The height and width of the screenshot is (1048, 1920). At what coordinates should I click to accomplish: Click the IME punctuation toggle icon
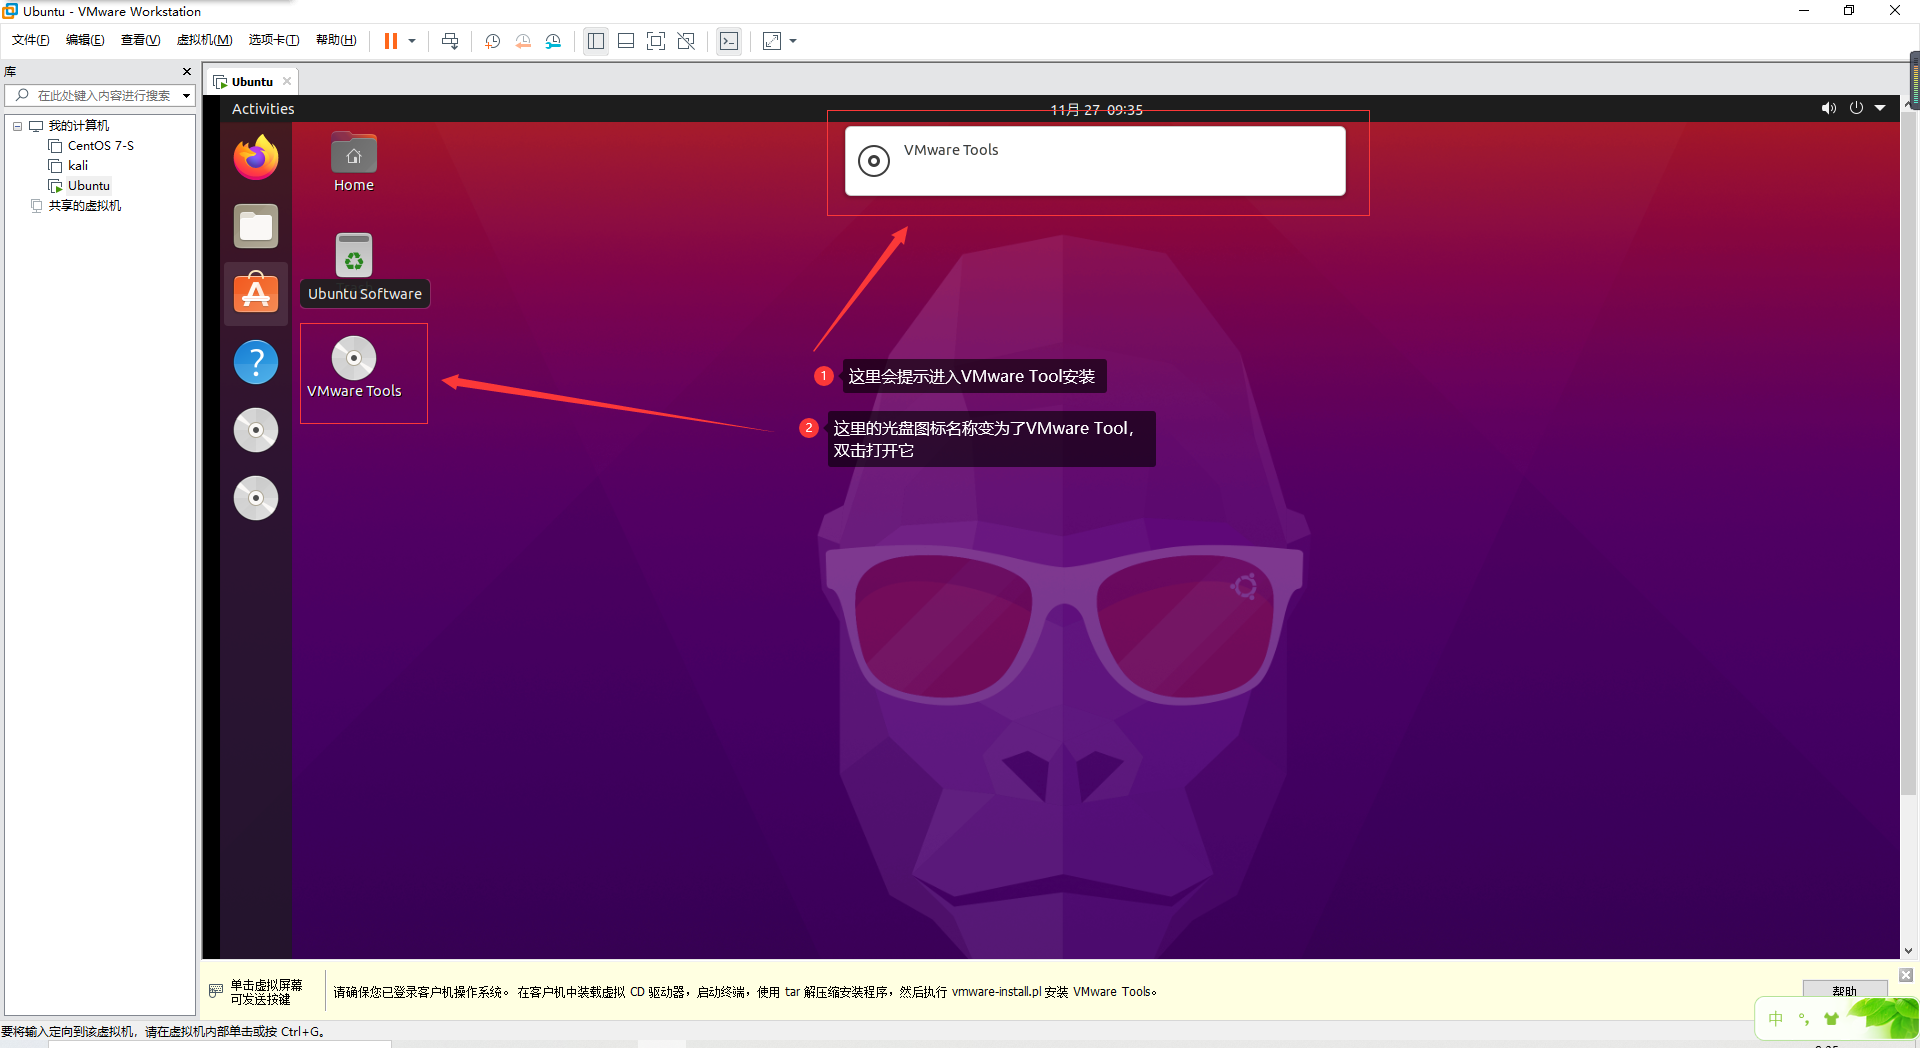(x=1804, y=1019)
